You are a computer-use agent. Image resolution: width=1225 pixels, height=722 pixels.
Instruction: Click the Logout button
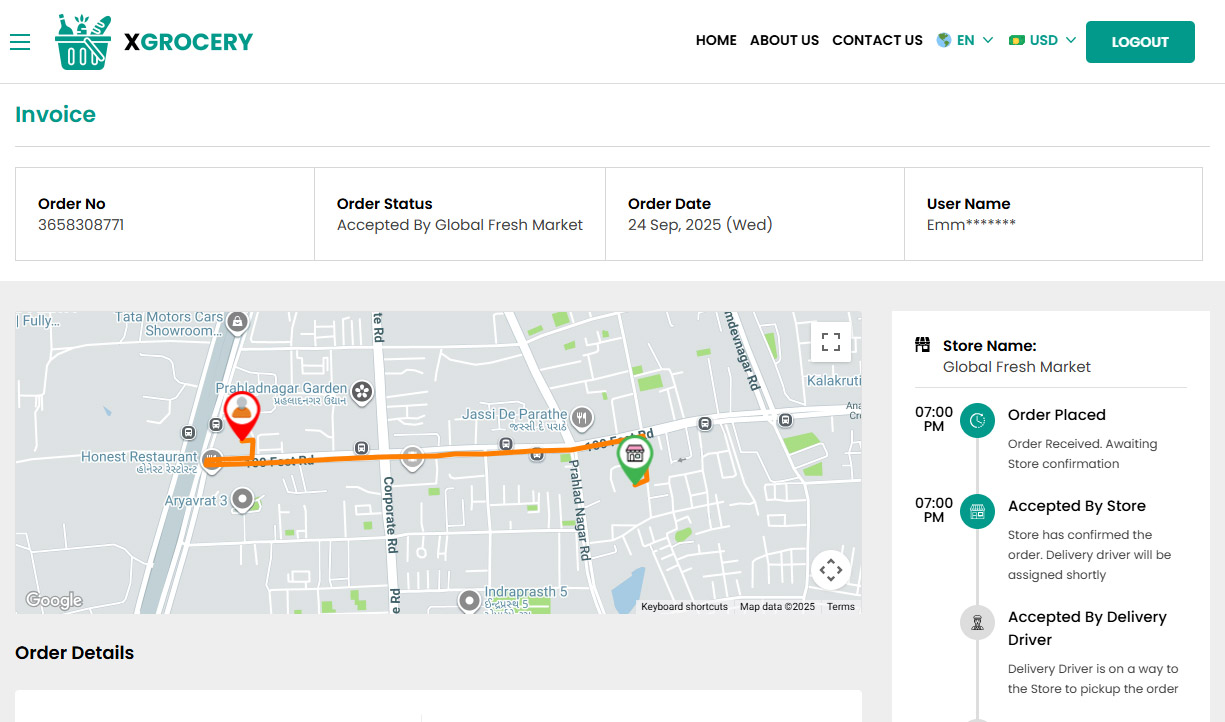pyautogui.click(x=1140, y=42)
